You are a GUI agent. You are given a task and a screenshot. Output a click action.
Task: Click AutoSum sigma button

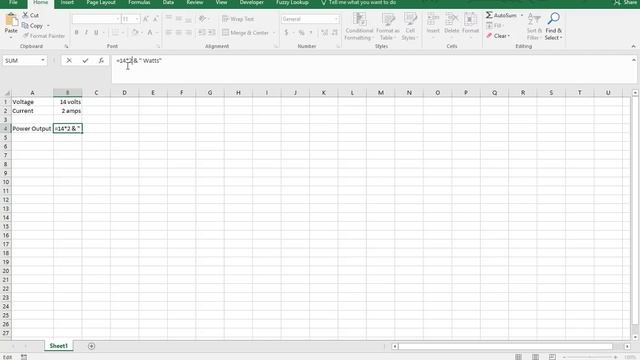[501, 15]
